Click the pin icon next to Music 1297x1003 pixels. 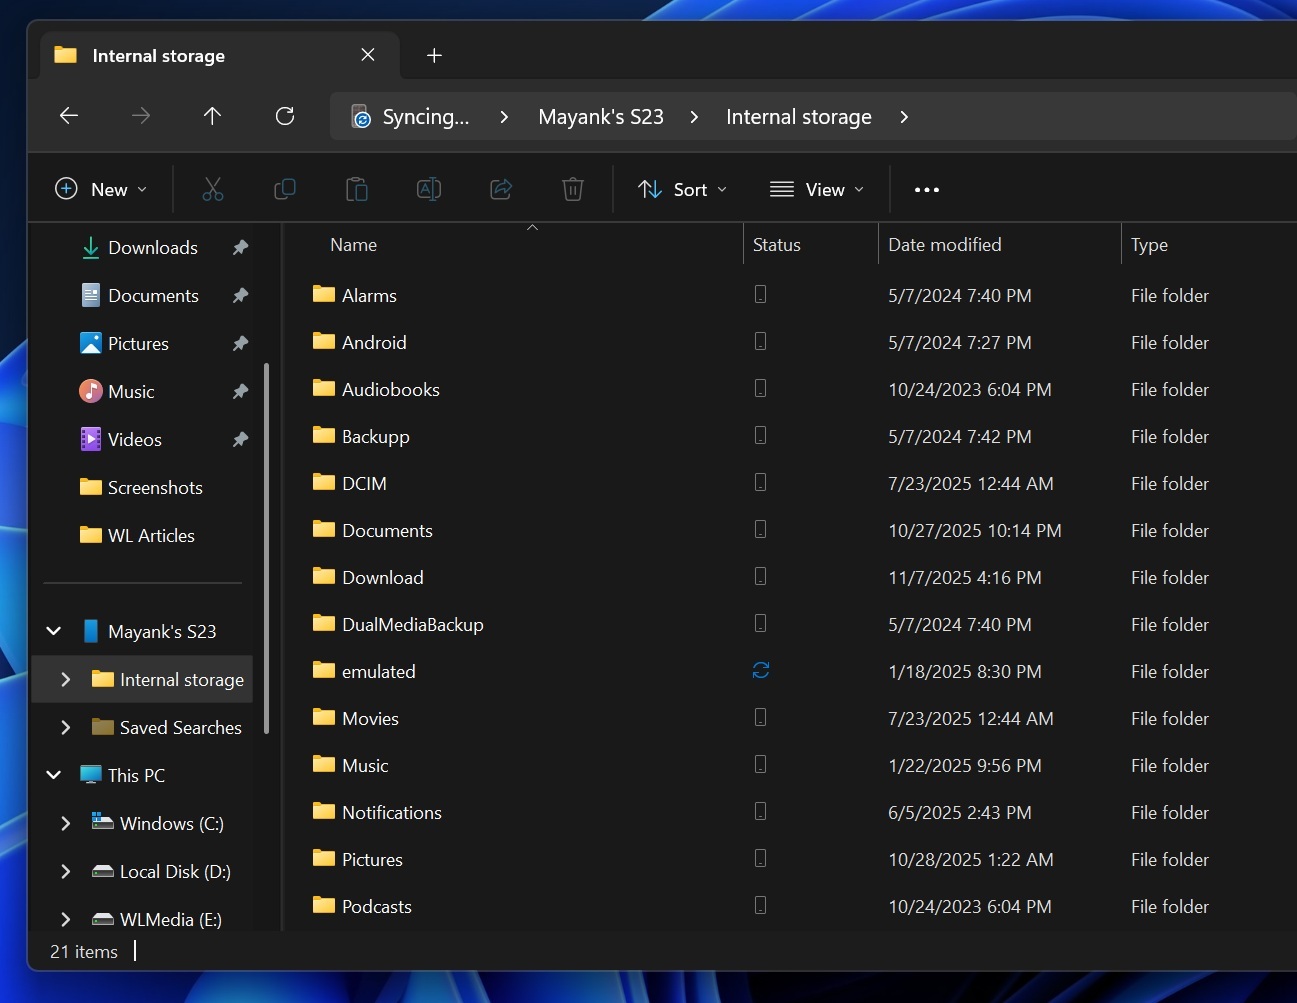tap(240, 391)
